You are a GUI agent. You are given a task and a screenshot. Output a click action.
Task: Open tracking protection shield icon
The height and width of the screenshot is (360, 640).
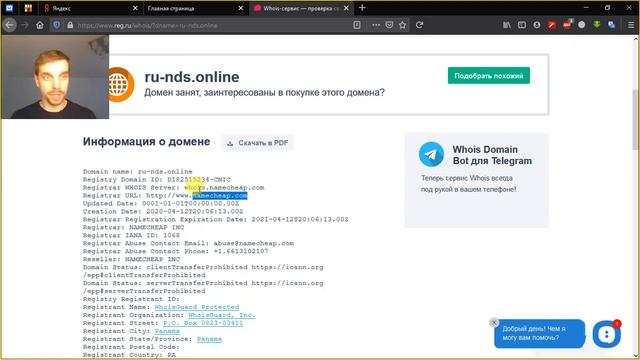pyautogui.click(x=56, y=25)
